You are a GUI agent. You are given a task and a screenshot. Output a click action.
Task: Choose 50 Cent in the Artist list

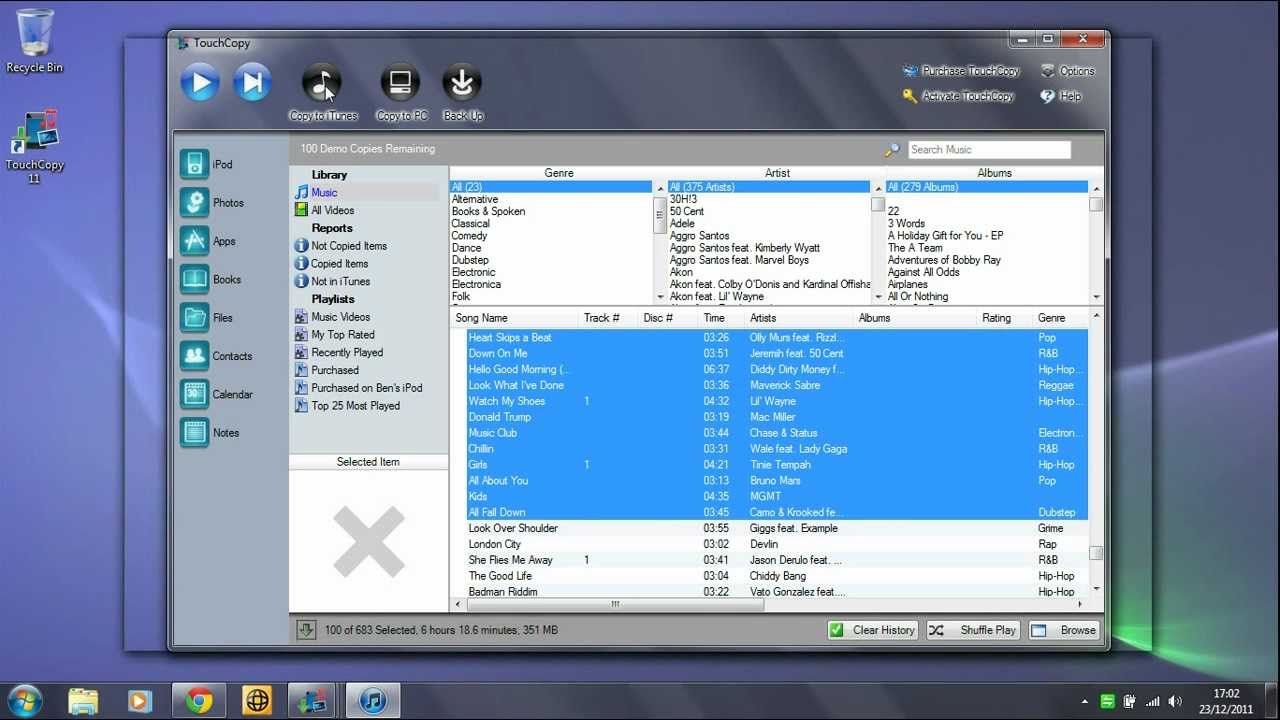pos(687,212)
